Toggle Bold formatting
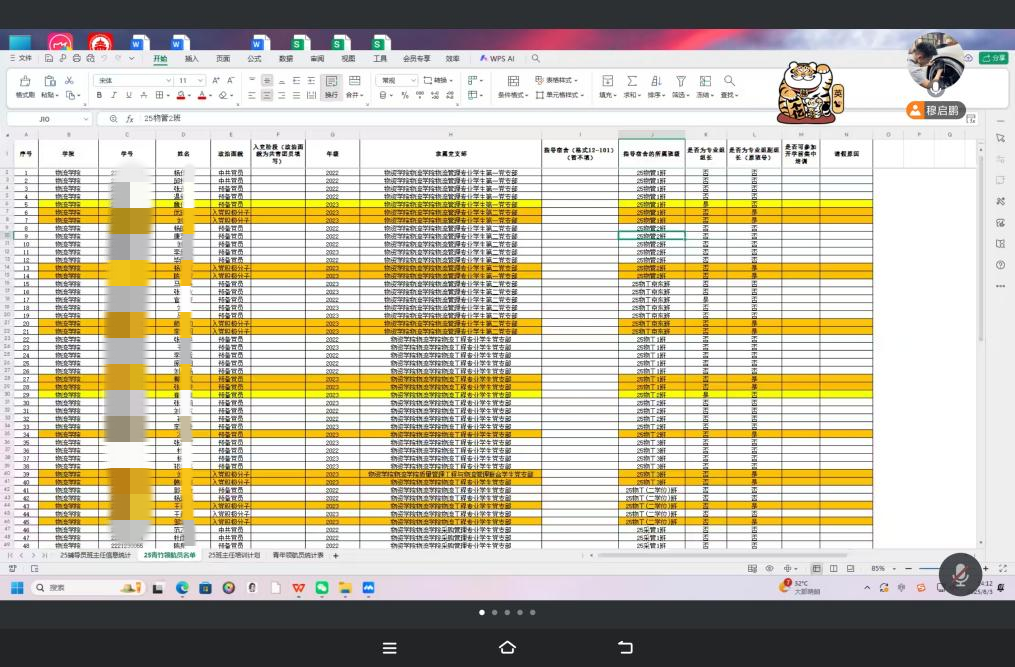Image resolution: width=1015 pixels, height=667 pixels. pos(99,95)
